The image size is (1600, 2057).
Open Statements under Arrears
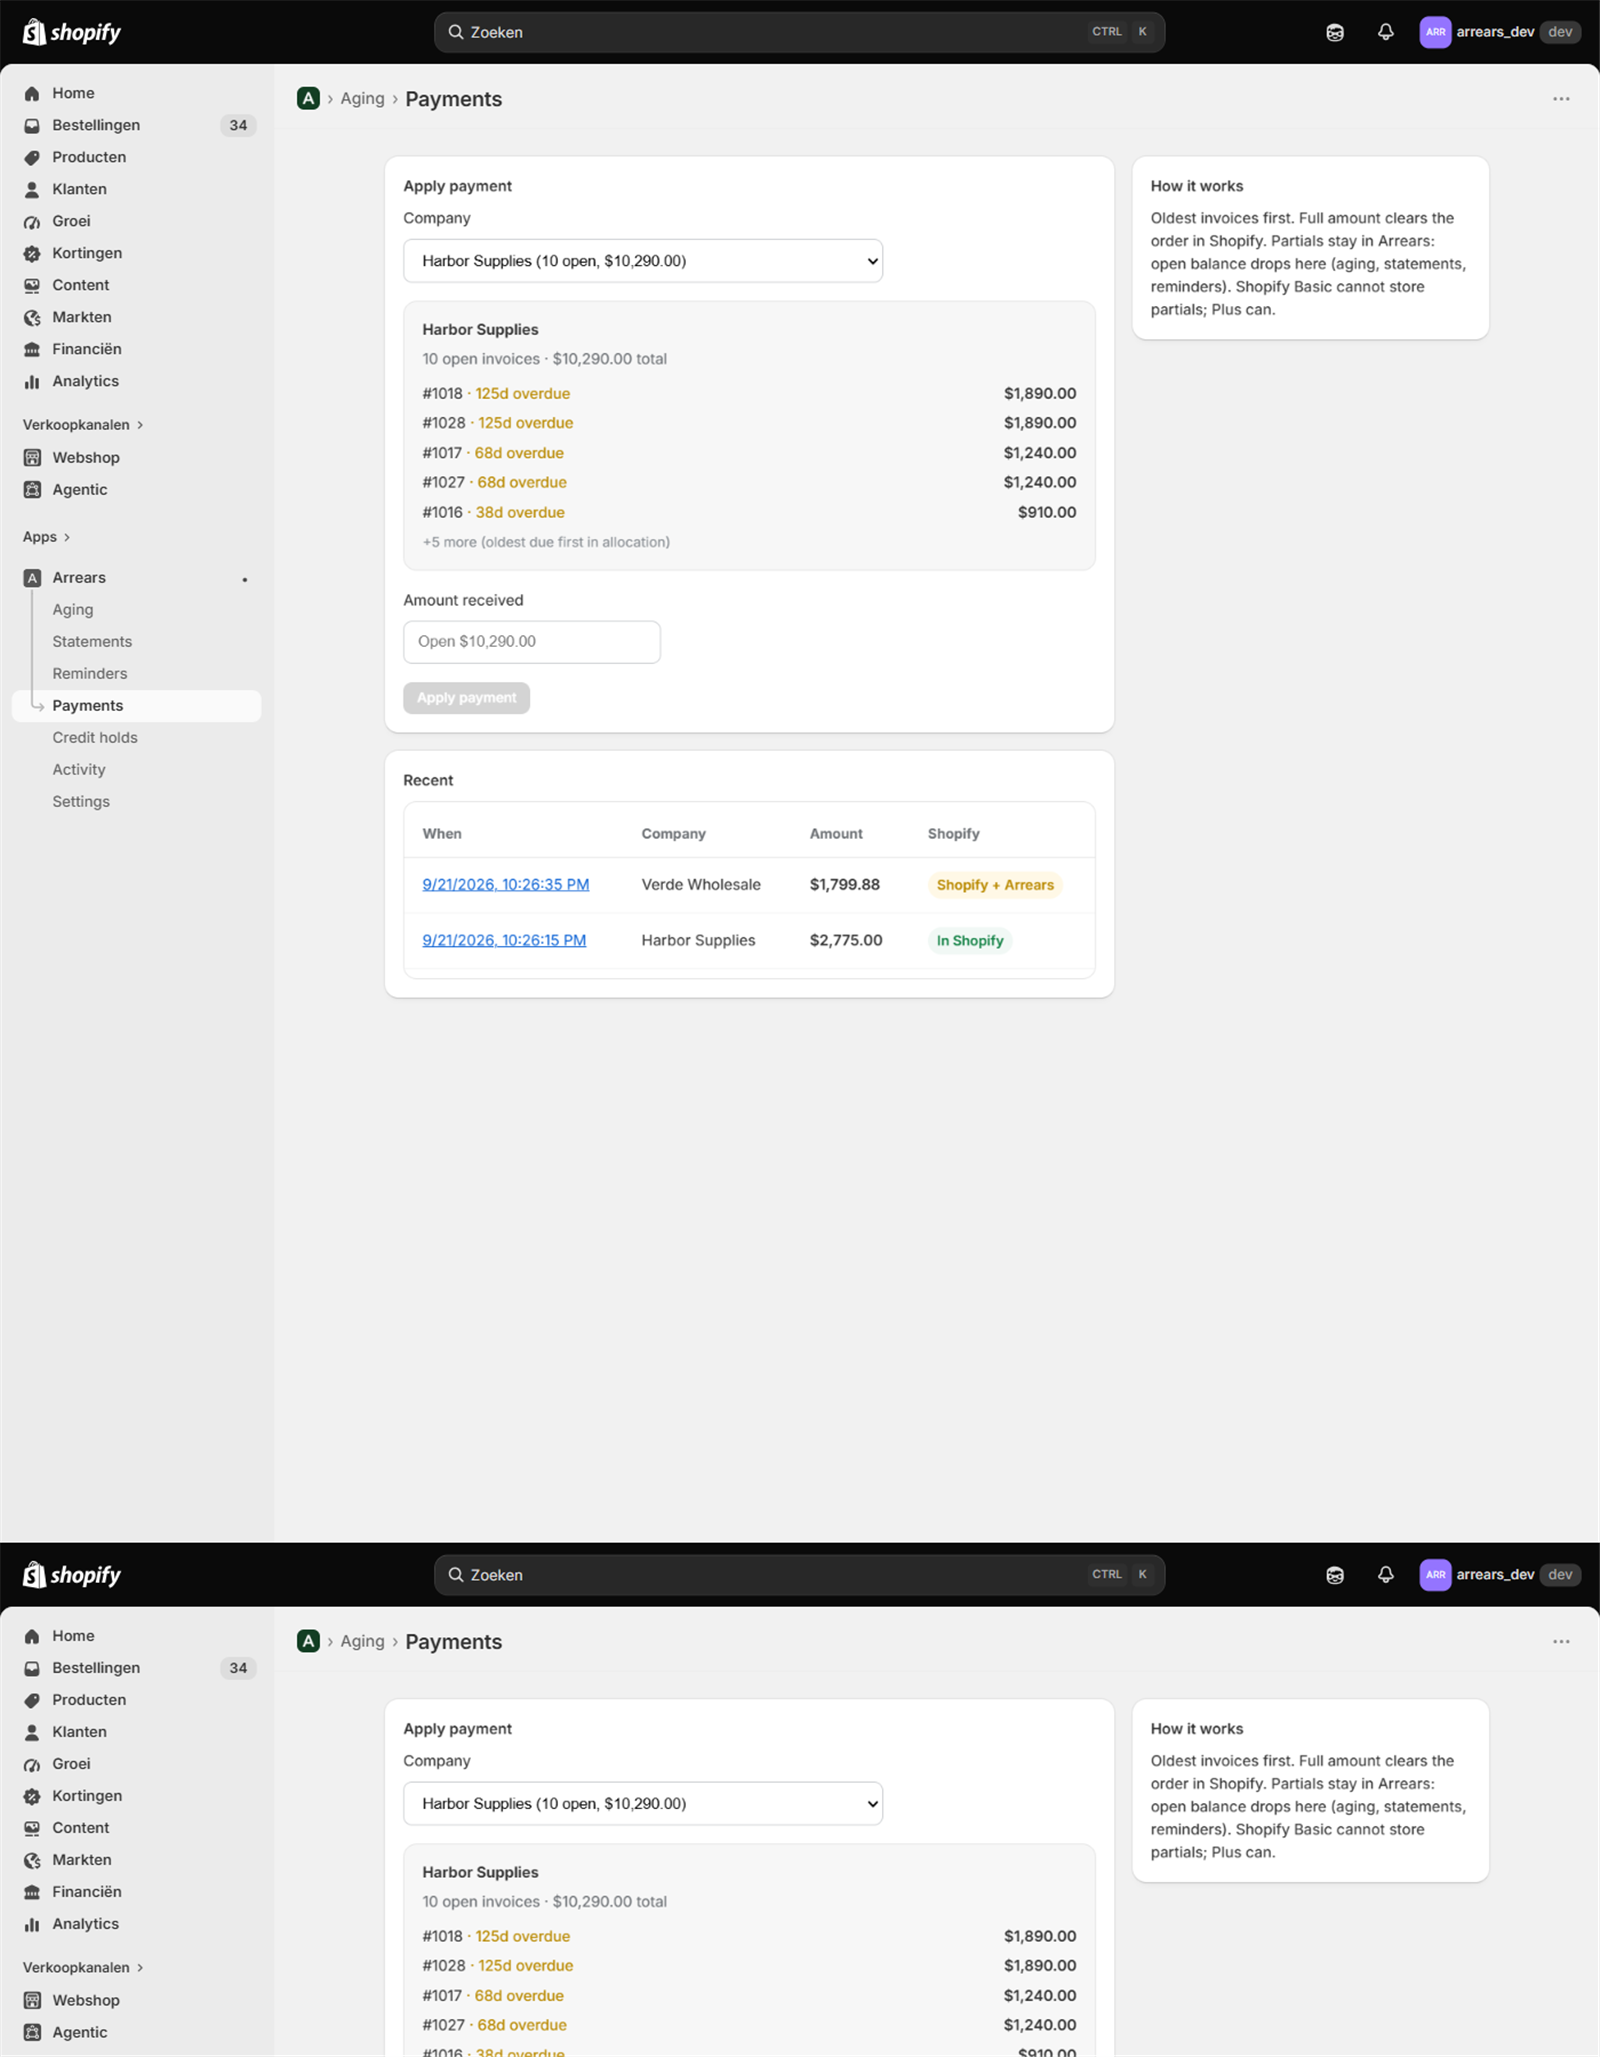tap(92, 642)
